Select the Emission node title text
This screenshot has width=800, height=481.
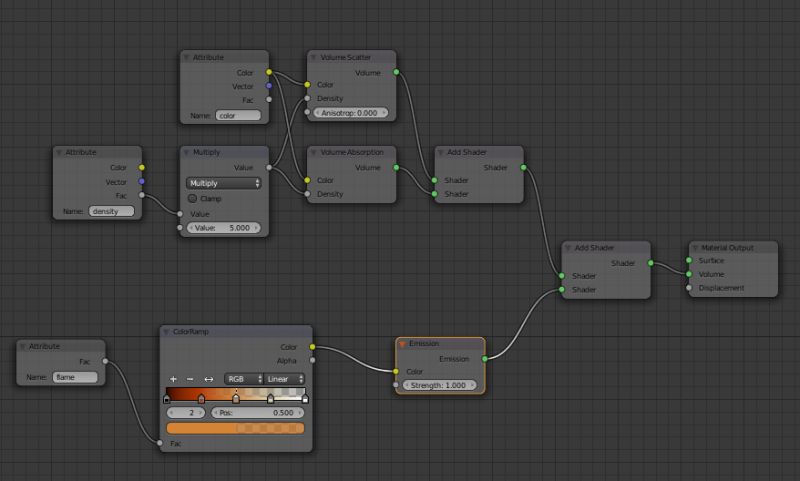(424, 343)
